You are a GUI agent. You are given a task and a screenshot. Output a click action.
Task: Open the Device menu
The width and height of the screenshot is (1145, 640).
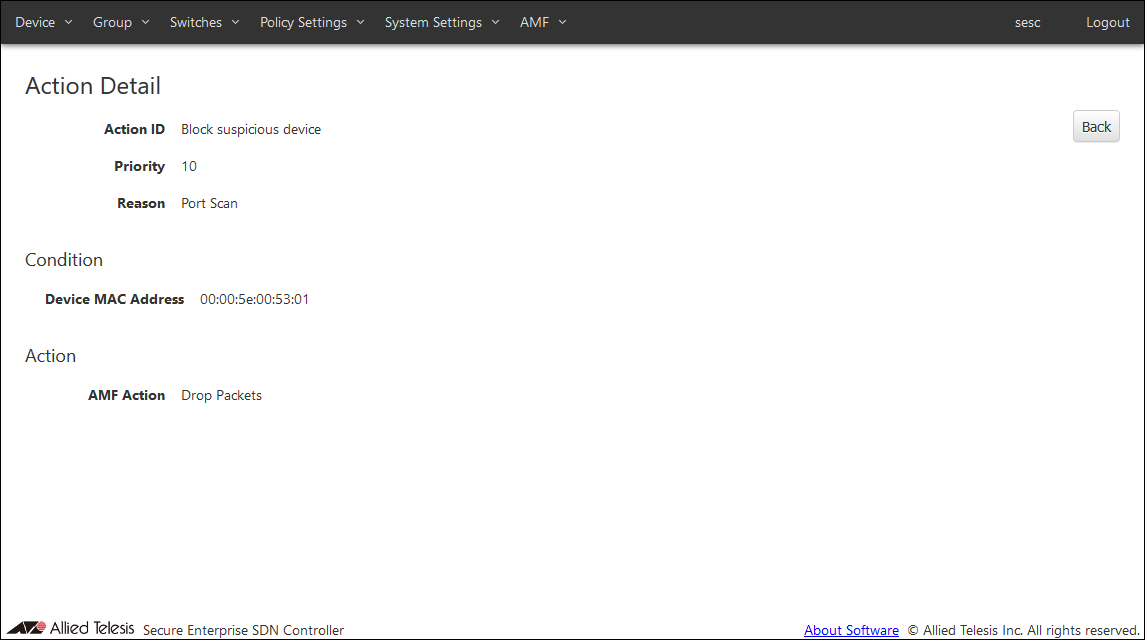click(43, 22)
